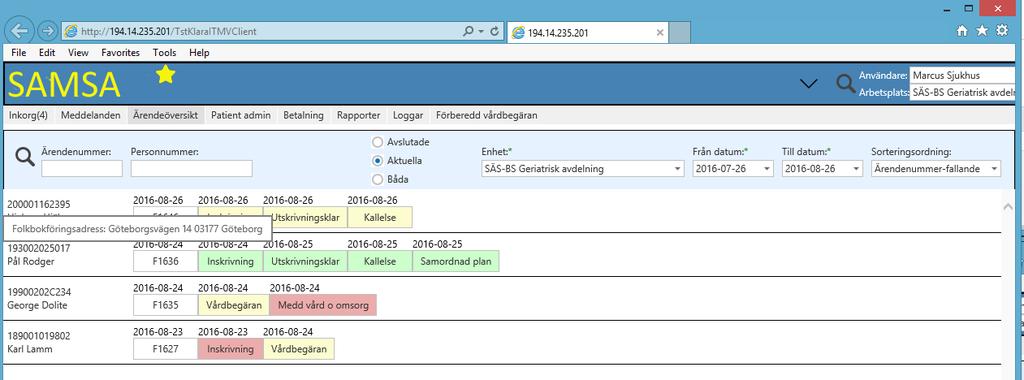
Task: Click Samordnad plan for Pål Rodger
Action: tap(456, 261)
